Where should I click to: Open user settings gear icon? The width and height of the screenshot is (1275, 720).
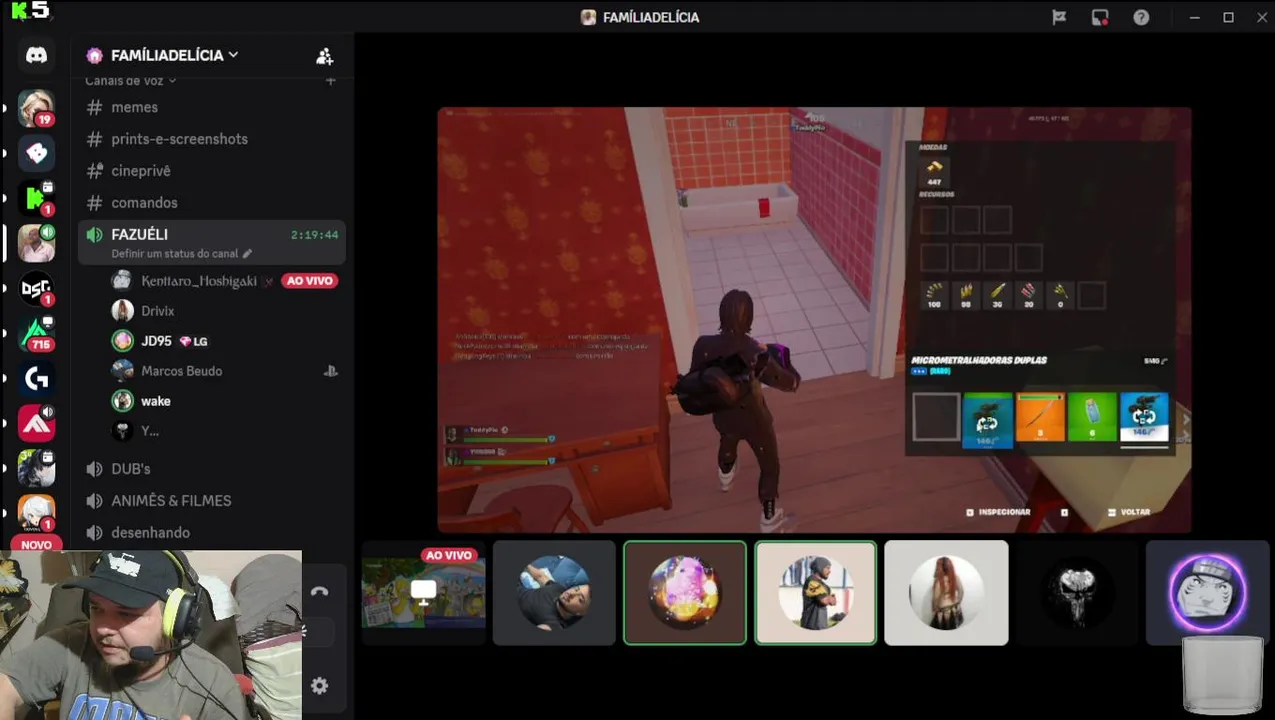(x=319, y=686)
